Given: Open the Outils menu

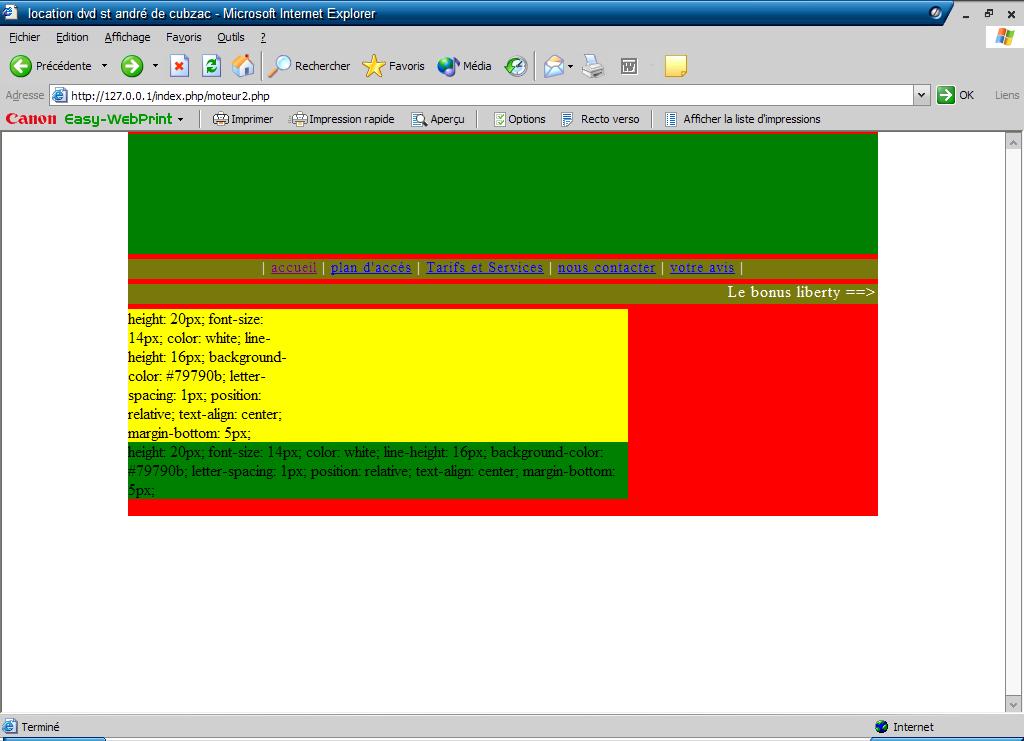Looking at the screenshot, I should 231,37.
